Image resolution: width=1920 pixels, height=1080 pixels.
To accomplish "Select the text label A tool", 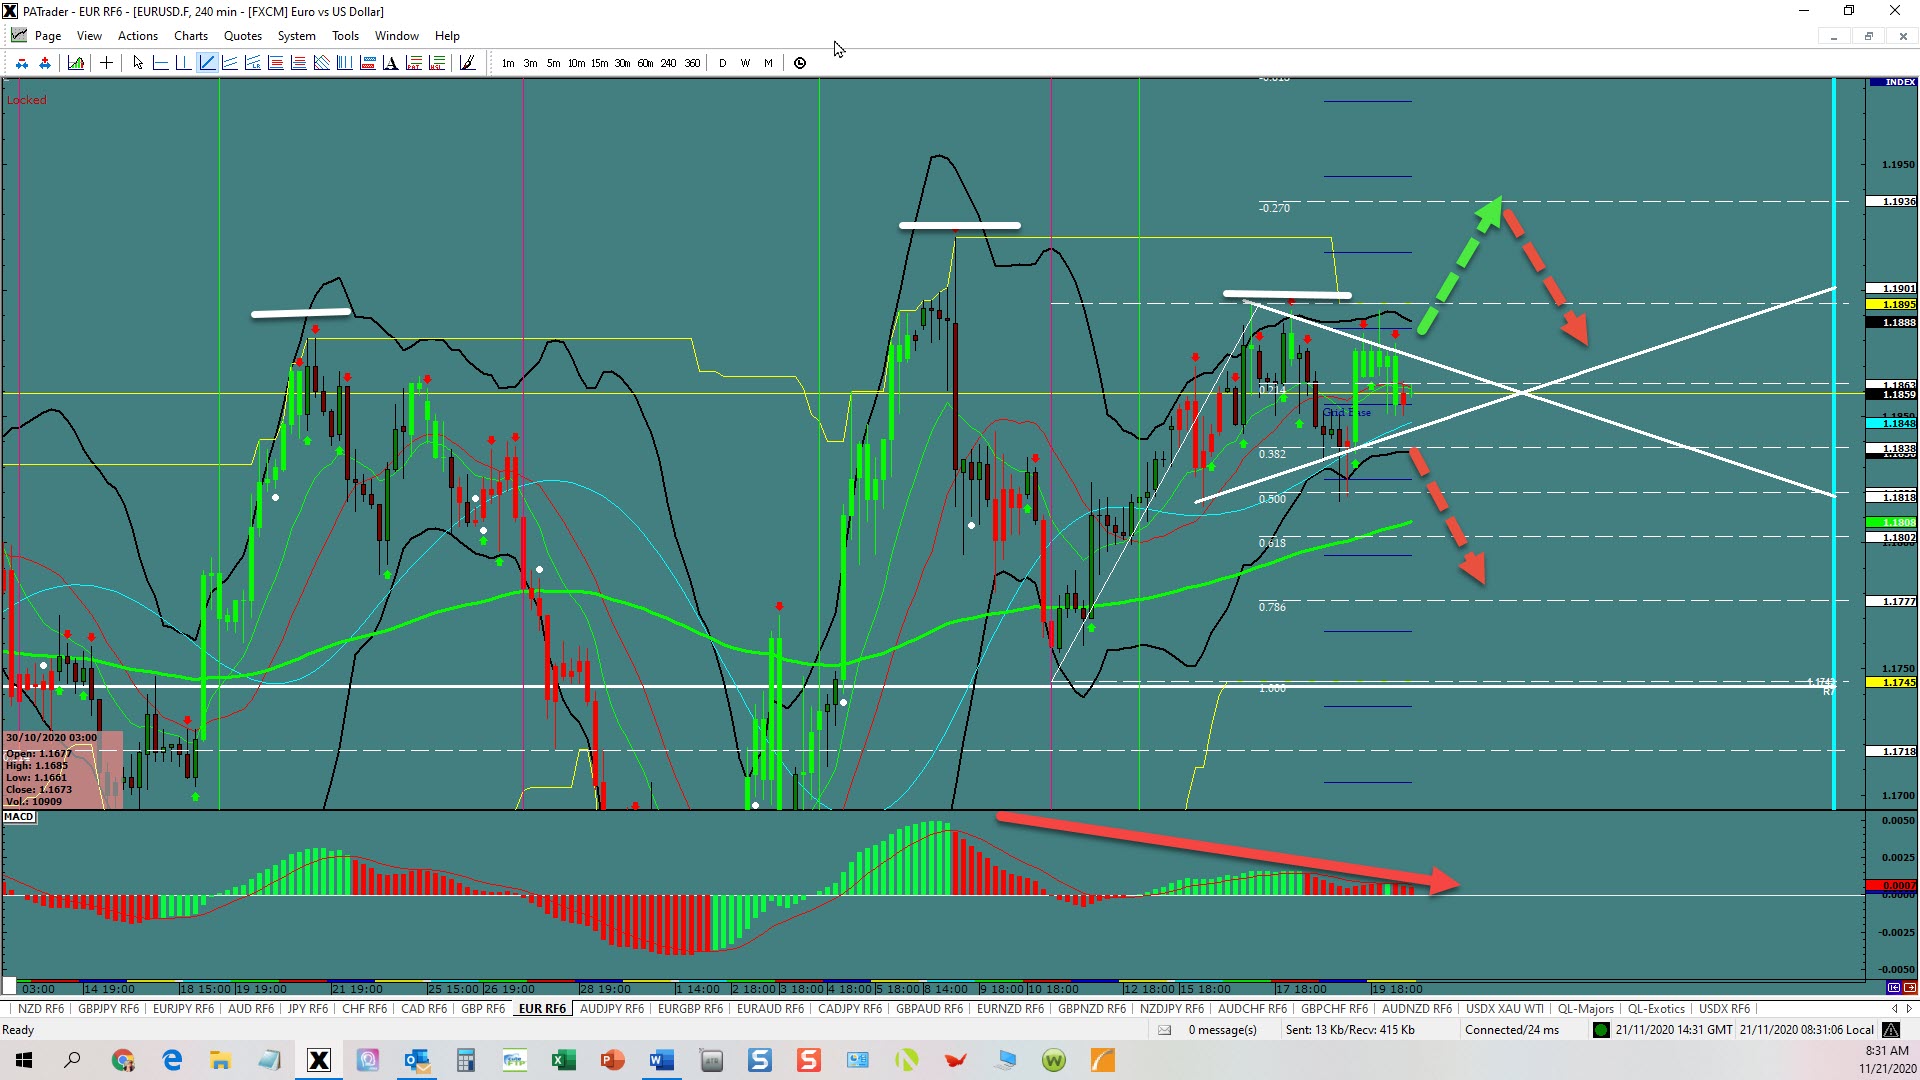I will (391, 63).
